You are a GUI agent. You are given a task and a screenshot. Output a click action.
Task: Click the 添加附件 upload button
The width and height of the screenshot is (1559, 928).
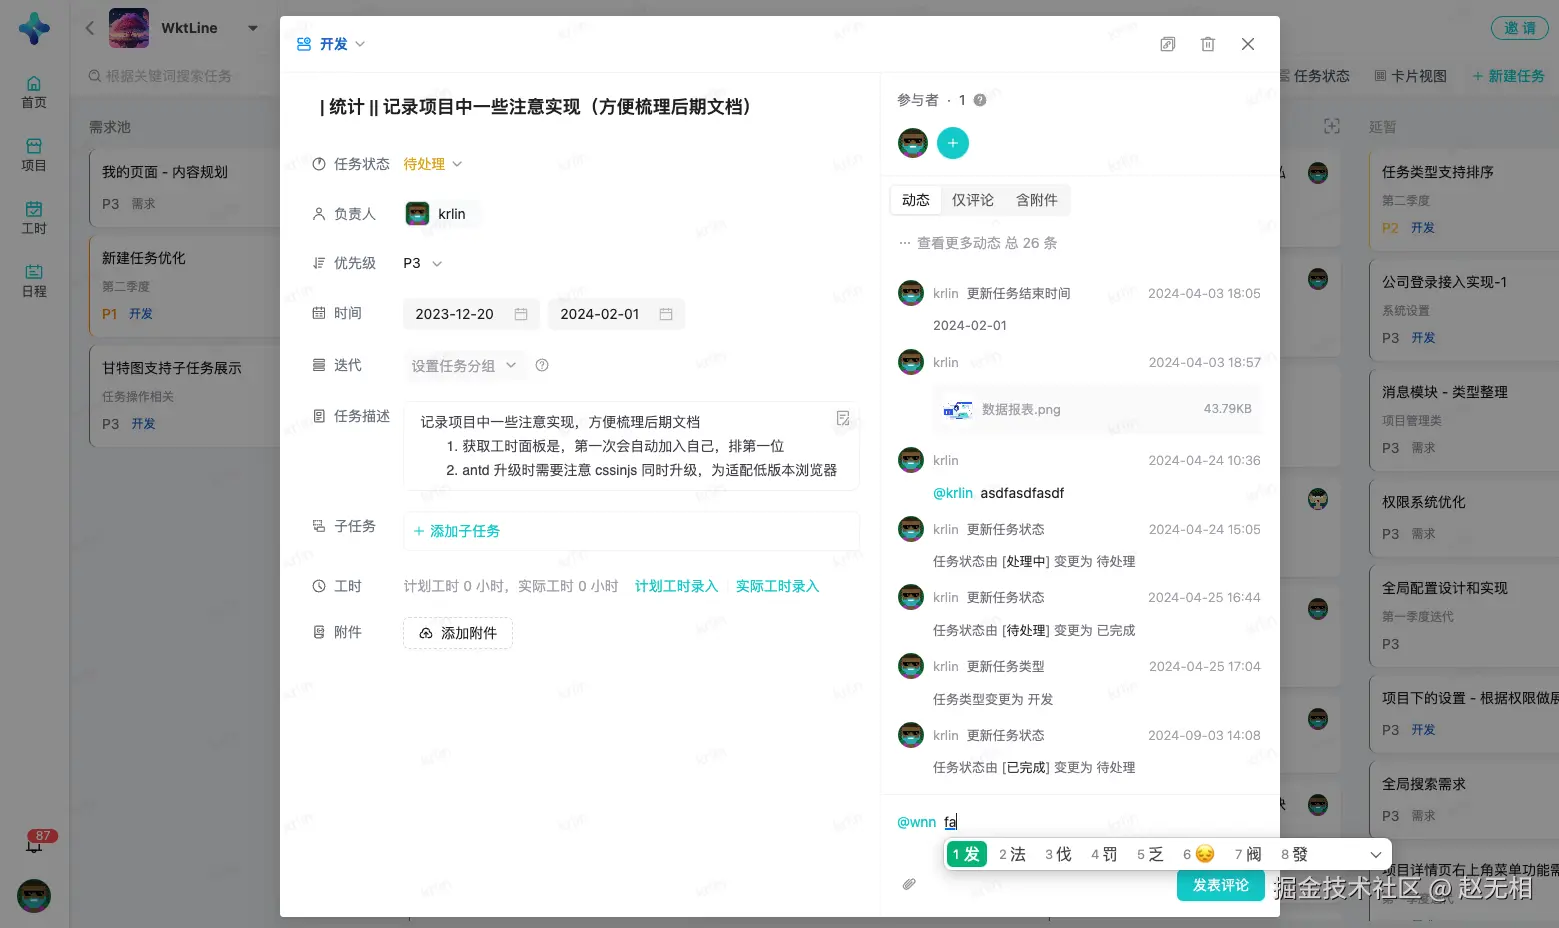(458, 633)
